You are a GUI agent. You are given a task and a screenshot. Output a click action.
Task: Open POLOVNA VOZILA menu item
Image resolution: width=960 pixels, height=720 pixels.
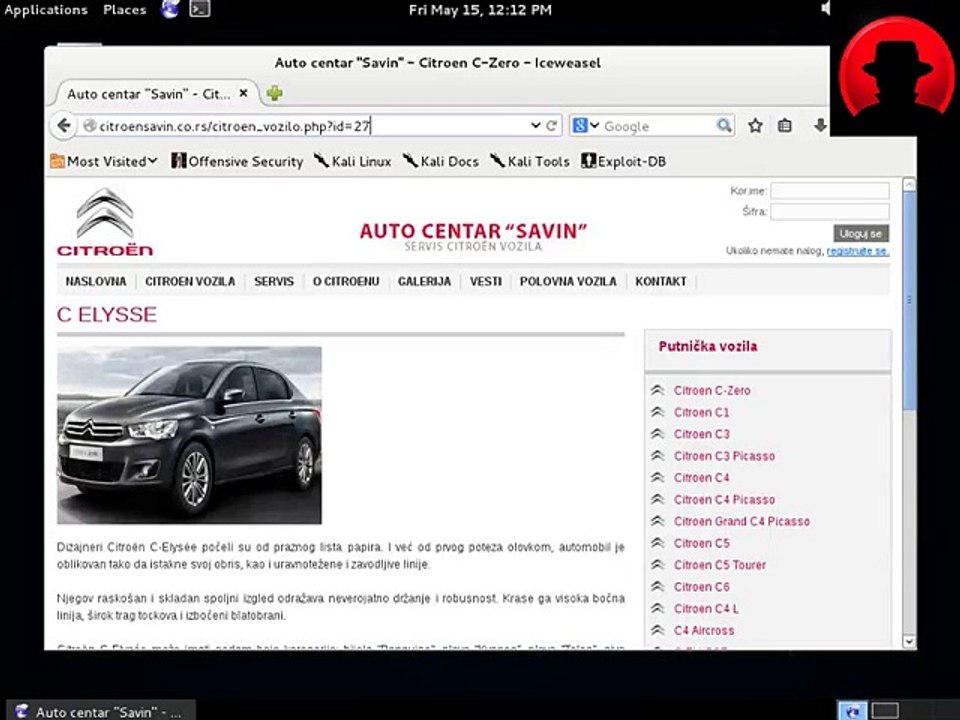(568, 282)
